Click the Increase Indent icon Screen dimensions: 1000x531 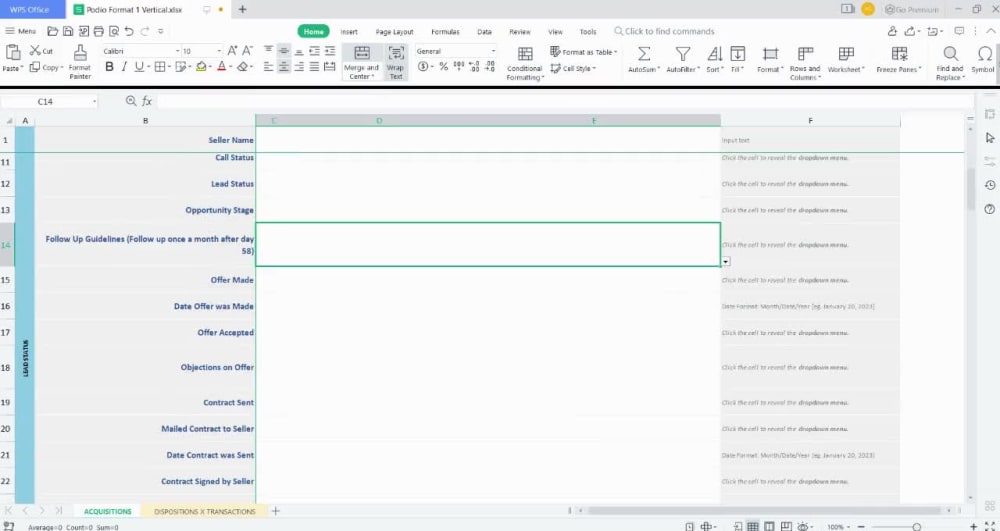click(x=330, y=51)
